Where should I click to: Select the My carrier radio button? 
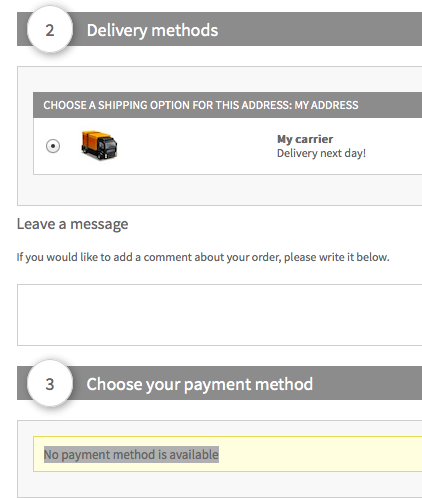(53, 146)
